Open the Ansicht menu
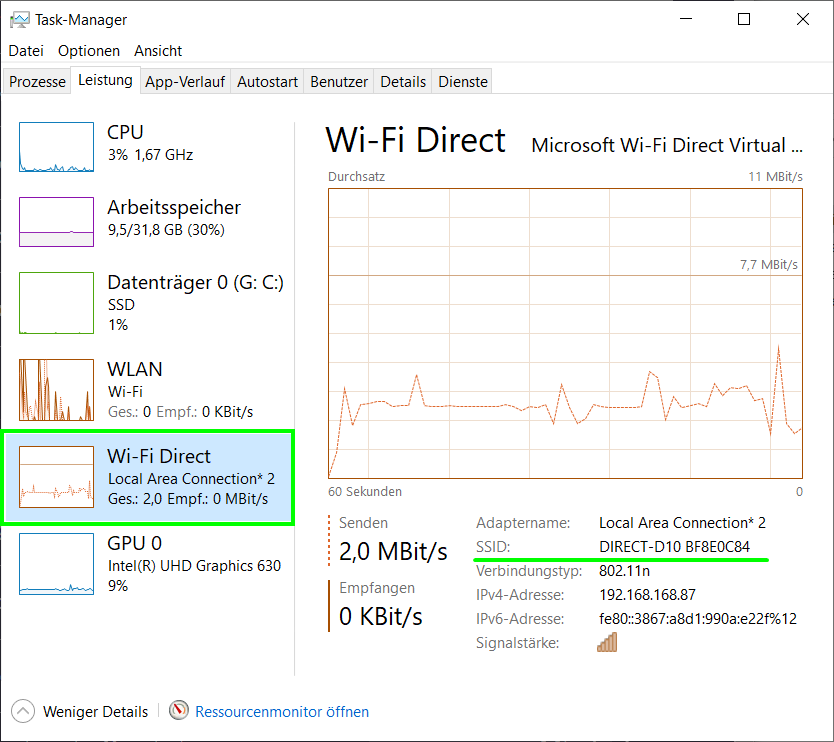This screenshot has height=742, width=834. click(158, 51)
